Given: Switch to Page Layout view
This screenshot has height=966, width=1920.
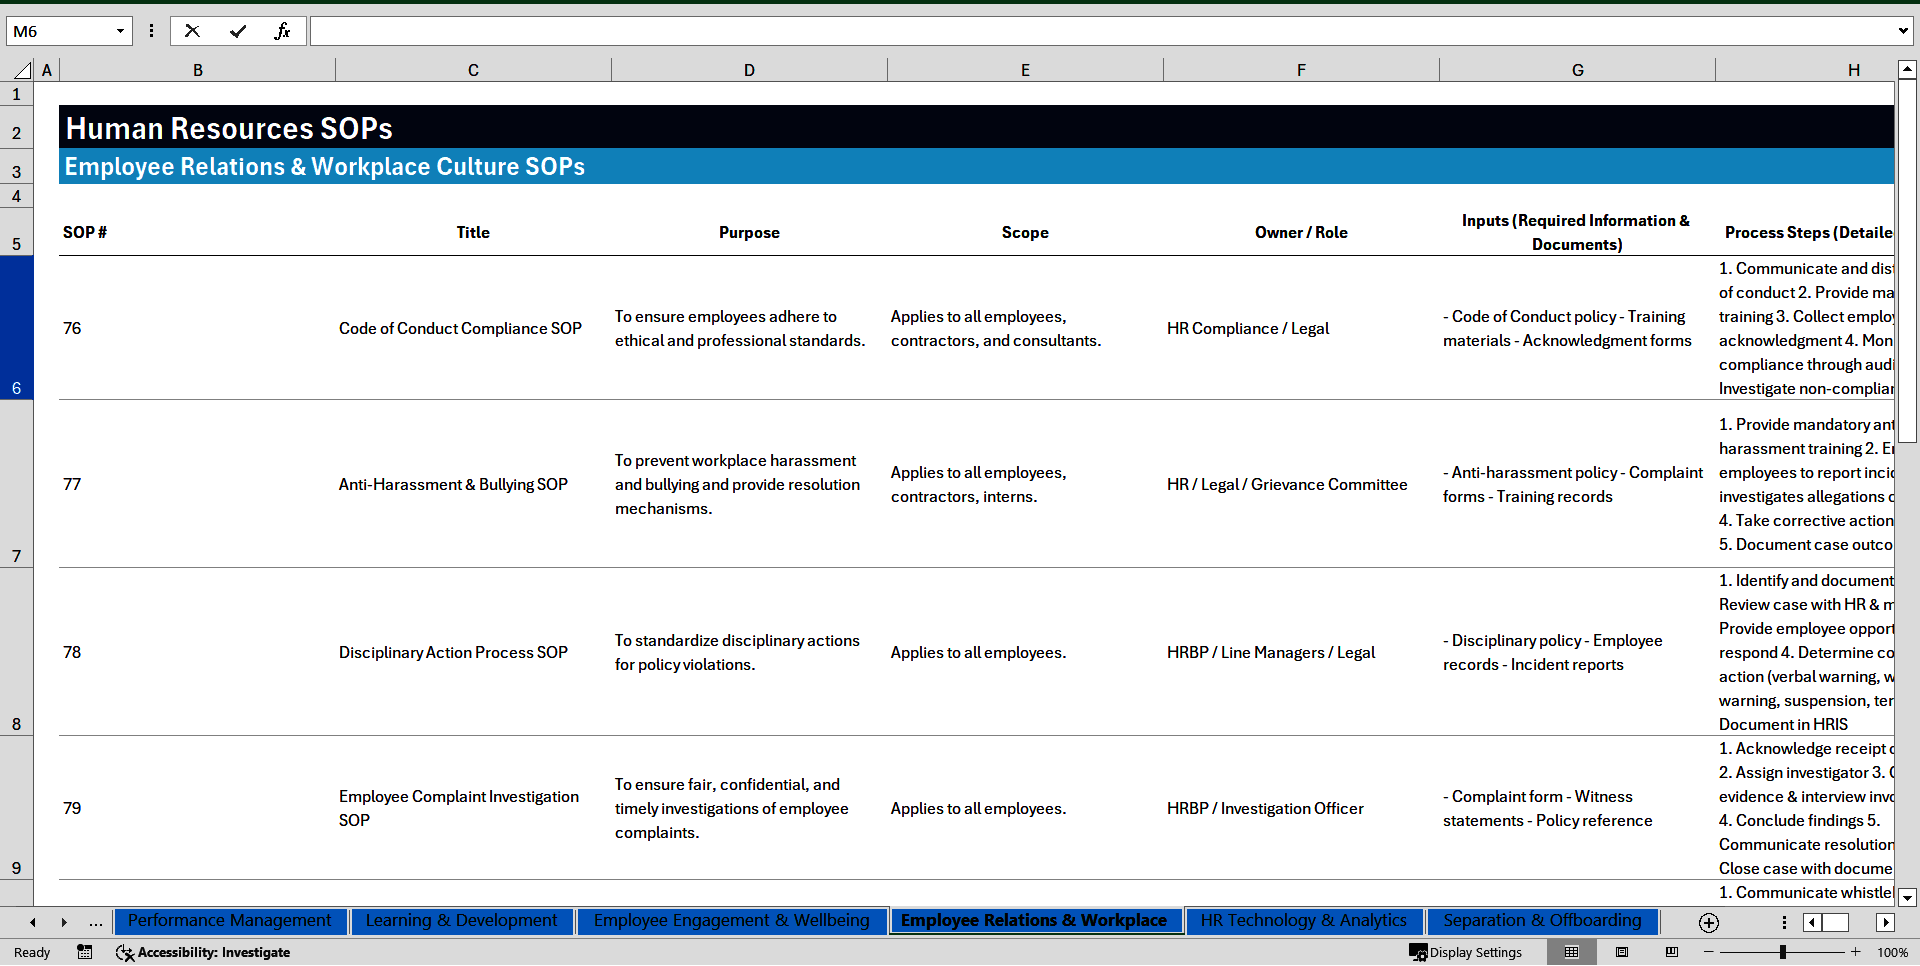Looking at the screenshot, I should 1622,952.
